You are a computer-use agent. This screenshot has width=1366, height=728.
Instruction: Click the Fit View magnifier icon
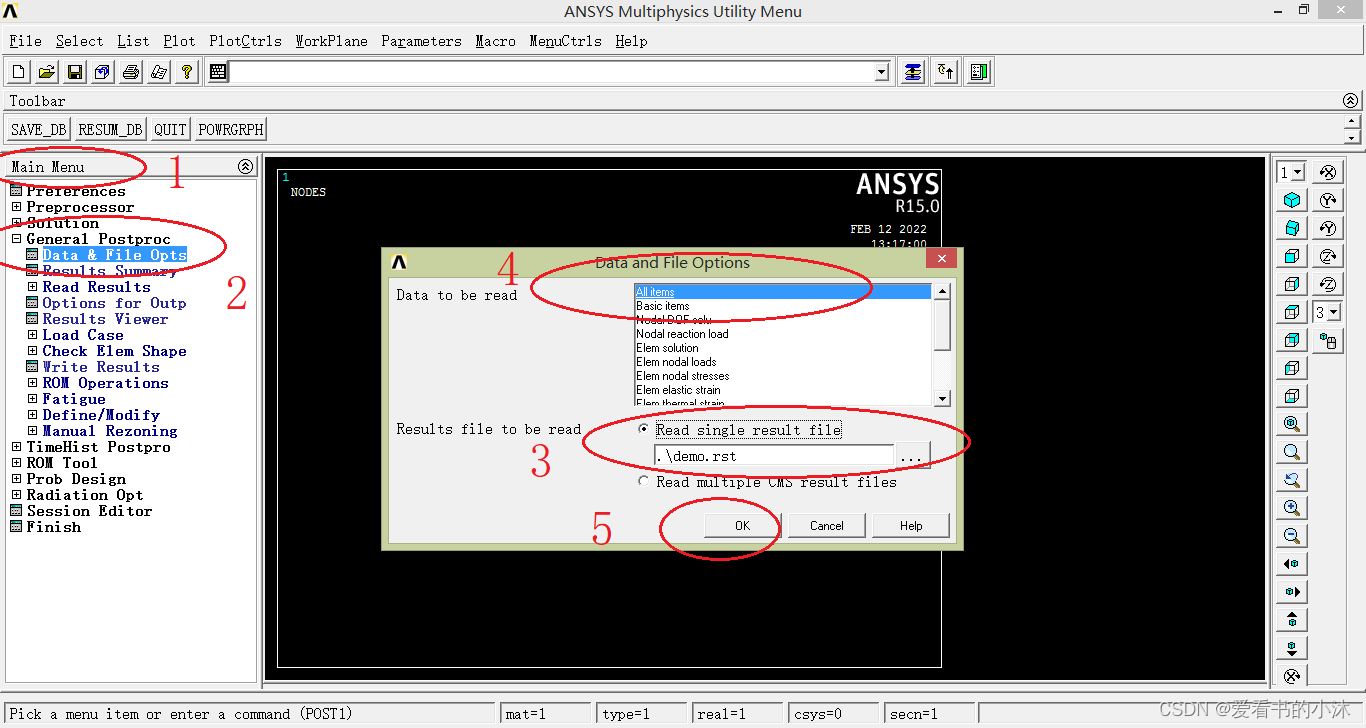point(1292,424)
